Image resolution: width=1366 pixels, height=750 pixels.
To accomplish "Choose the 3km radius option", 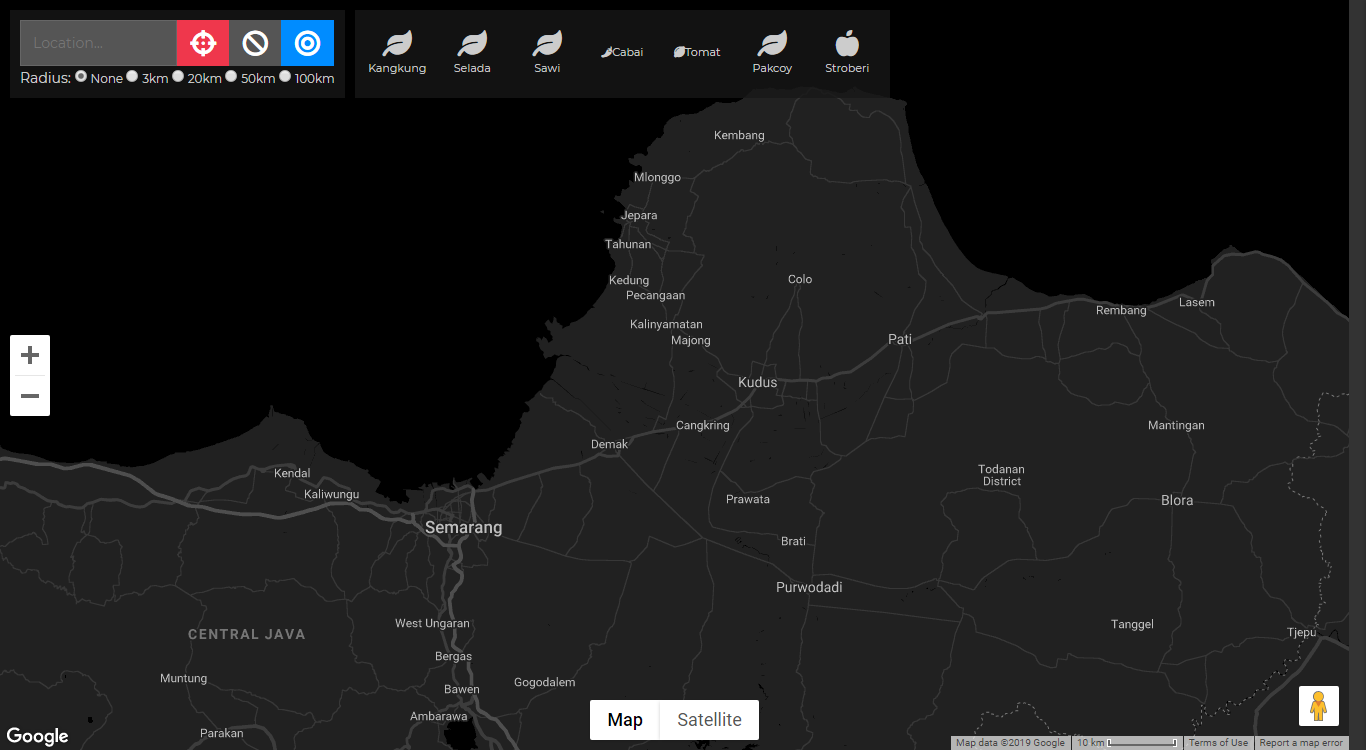I will click(132, 76).
